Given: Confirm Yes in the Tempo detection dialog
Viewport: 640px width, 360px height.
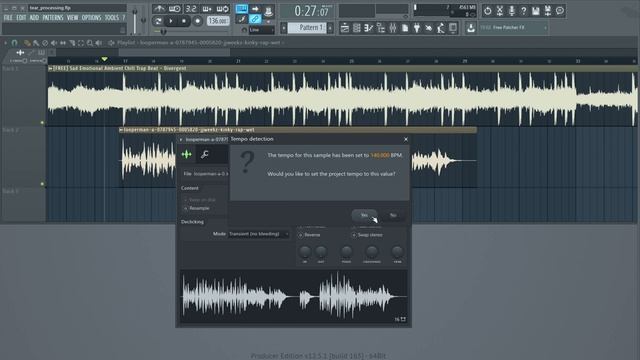Looking at the screenshot, I should point(364,215).
